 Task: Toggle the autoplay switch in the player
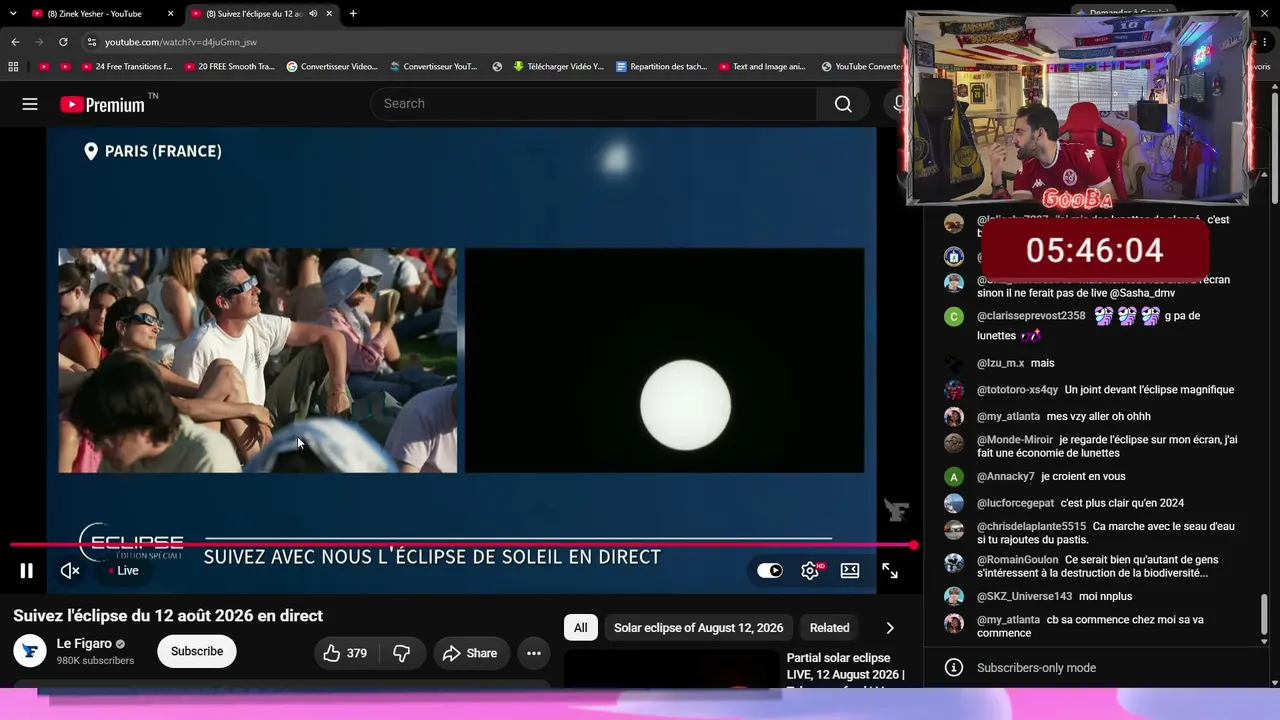(x=770, y=571)
